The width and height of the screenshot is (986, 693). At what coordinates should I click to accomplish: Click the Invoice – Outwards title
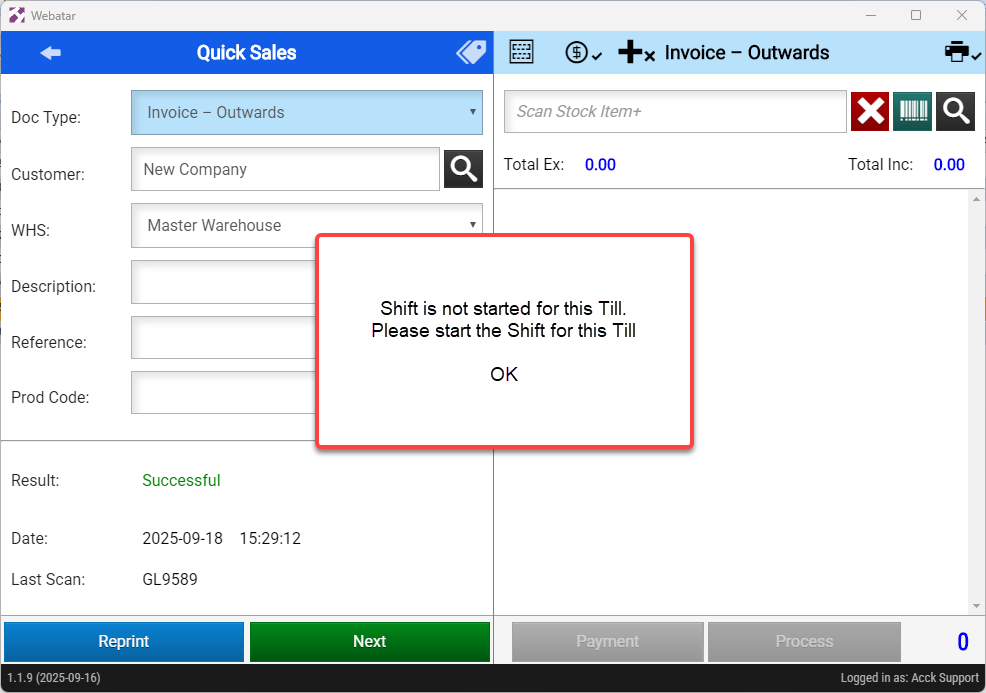[x=747, y=53]
